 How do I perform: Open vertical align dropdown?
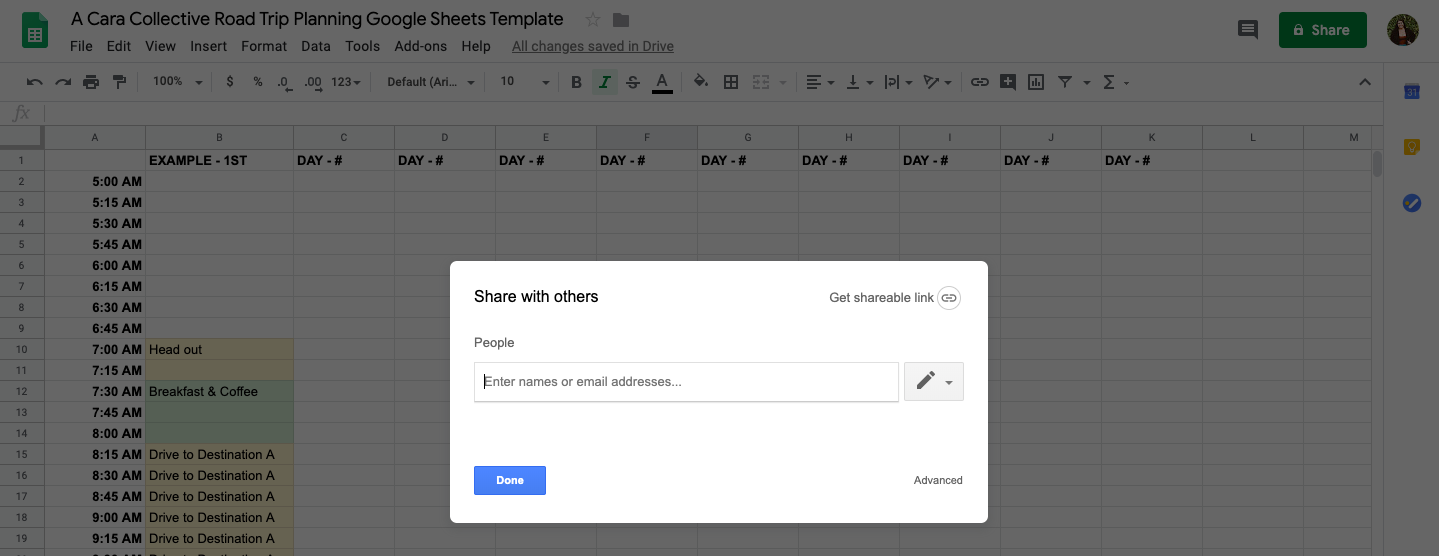pos(859,82)
